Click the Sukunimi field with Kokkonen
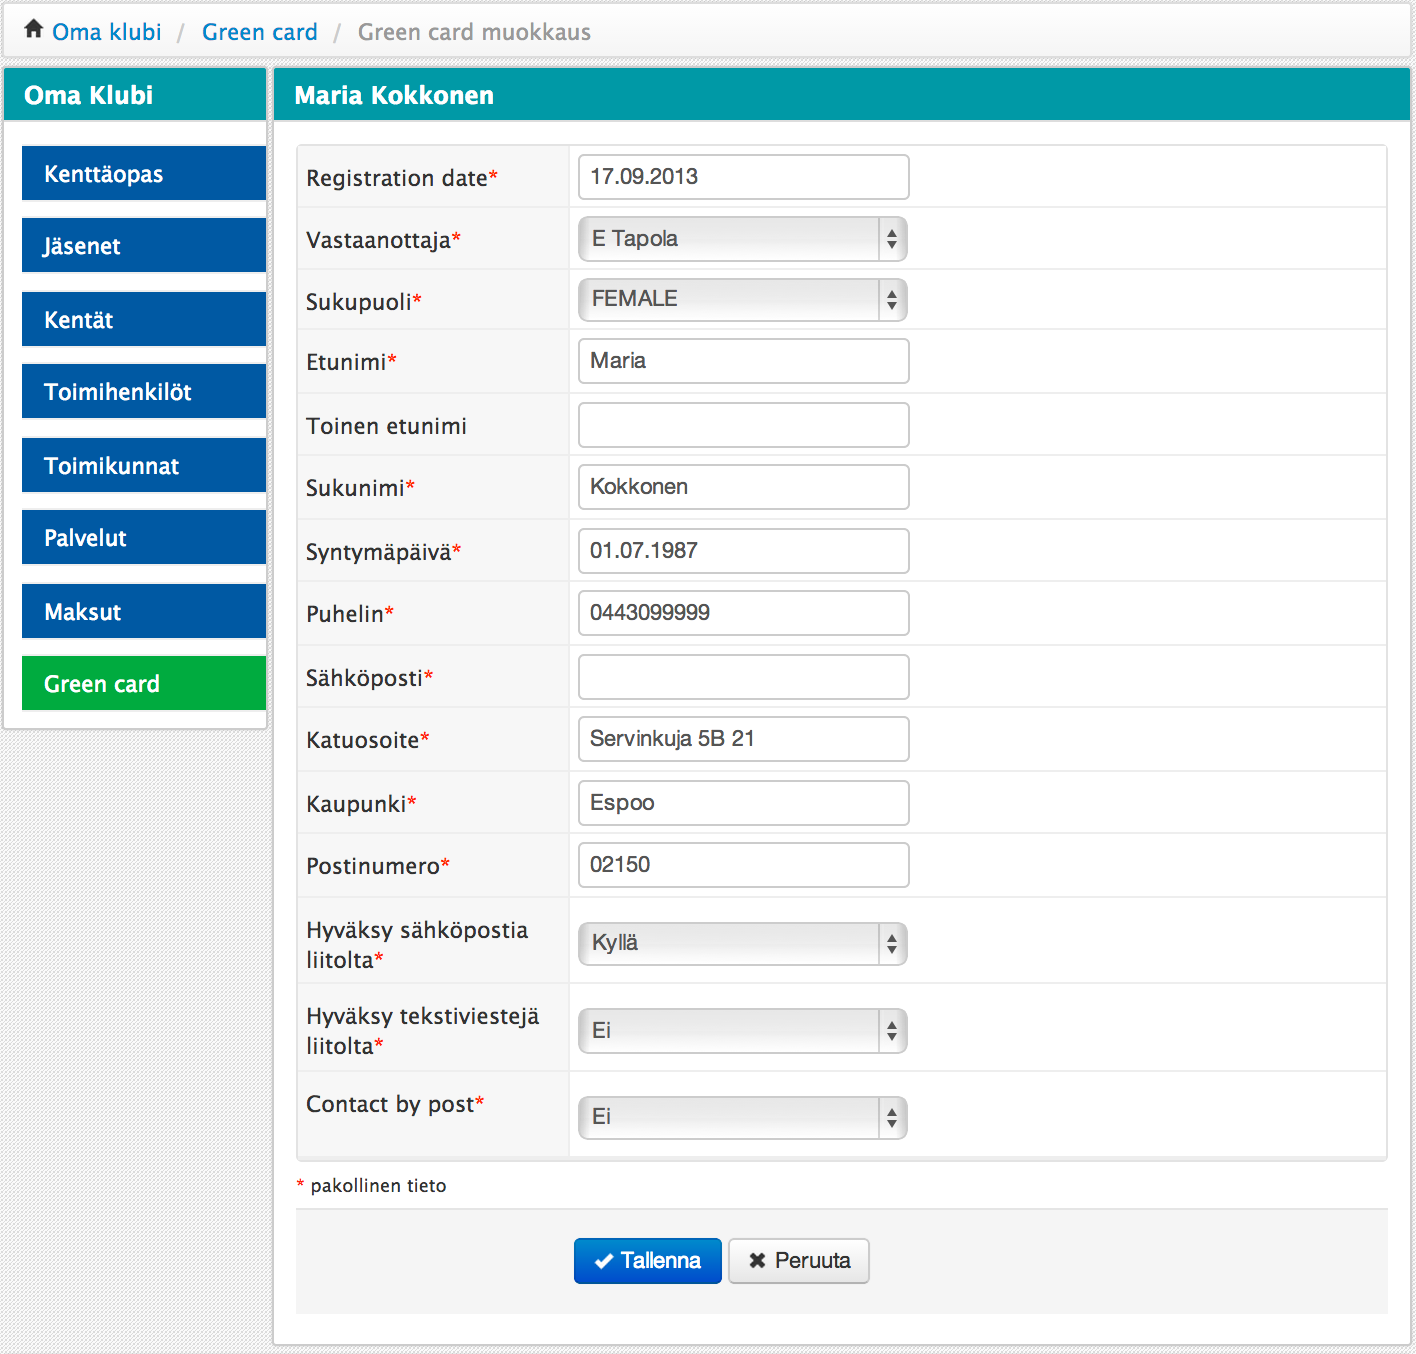The height and width of the screenshot is (1354, 1416). [x=743, y=487]
